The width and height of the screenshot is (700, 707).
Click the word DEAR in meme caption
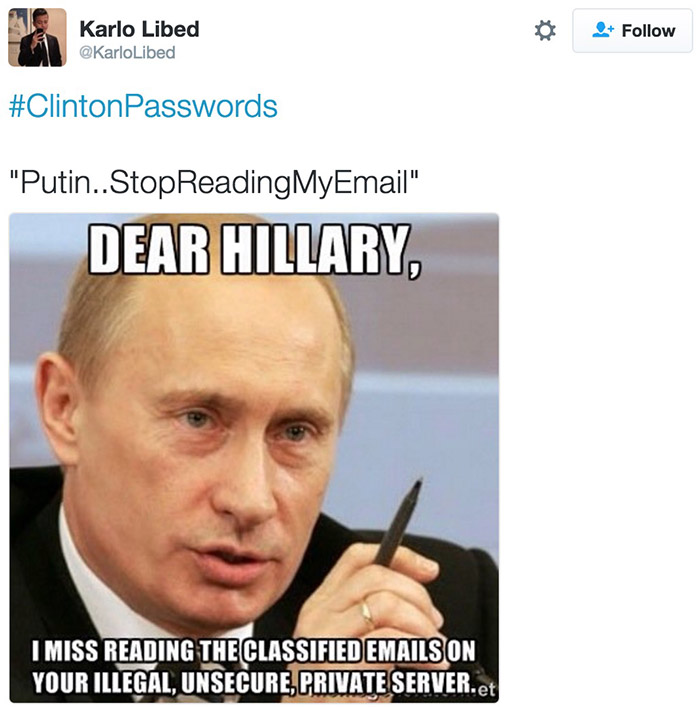[149, 248]
